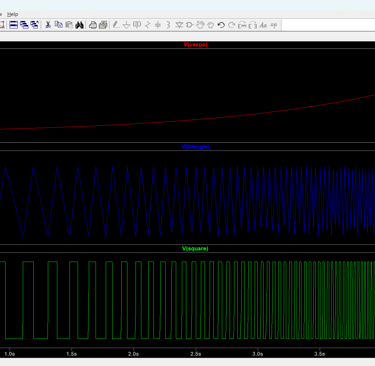Select the Draw Wire pencil tool
The image size is (375, 366).
(116, 25)
